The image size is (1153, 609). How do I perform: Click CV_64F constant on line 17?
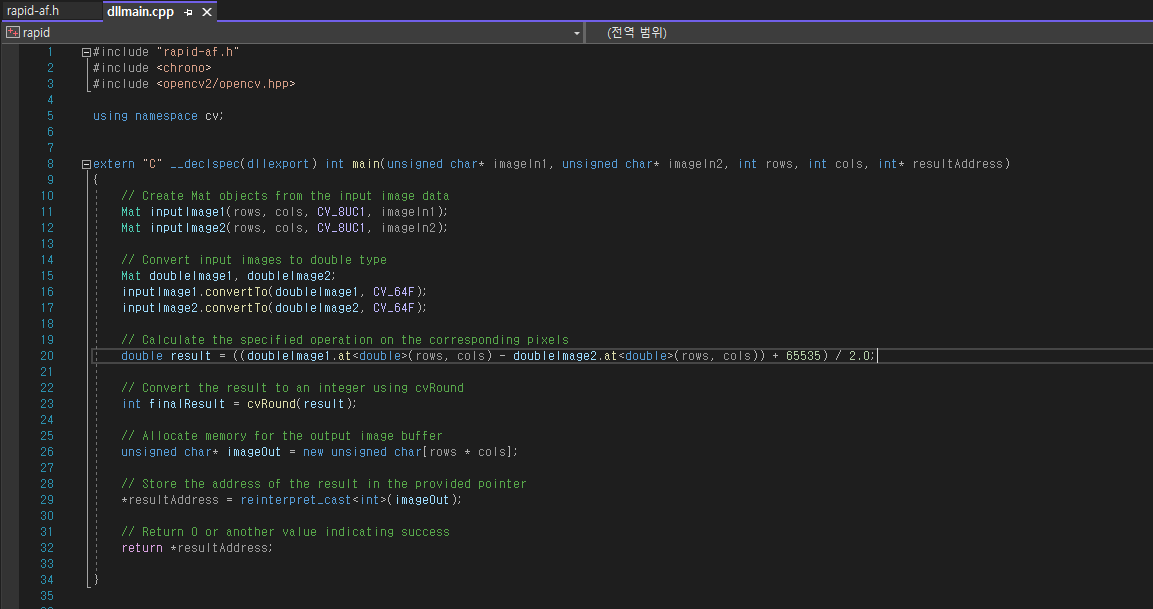[x=393, y=308]
